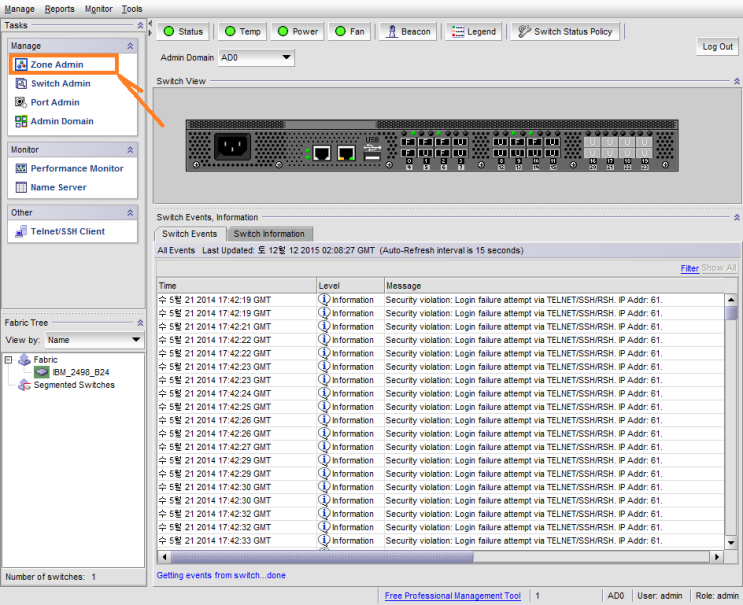Switch to the Switch Information tab
This screenshot has width=743, height=605.
tap(269, 234)
